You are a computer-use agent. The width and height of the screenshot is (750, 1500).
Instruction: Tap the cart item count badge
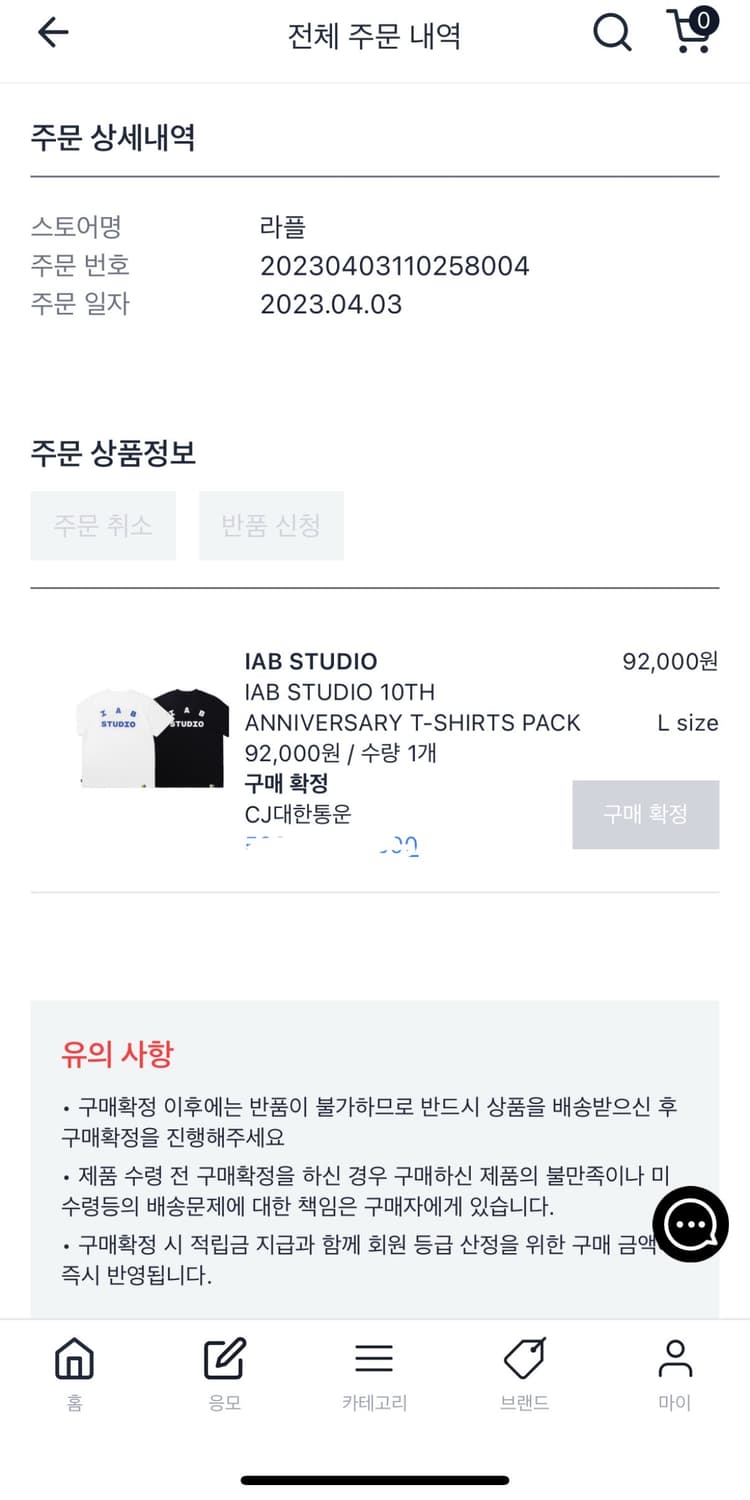(704, 19)
